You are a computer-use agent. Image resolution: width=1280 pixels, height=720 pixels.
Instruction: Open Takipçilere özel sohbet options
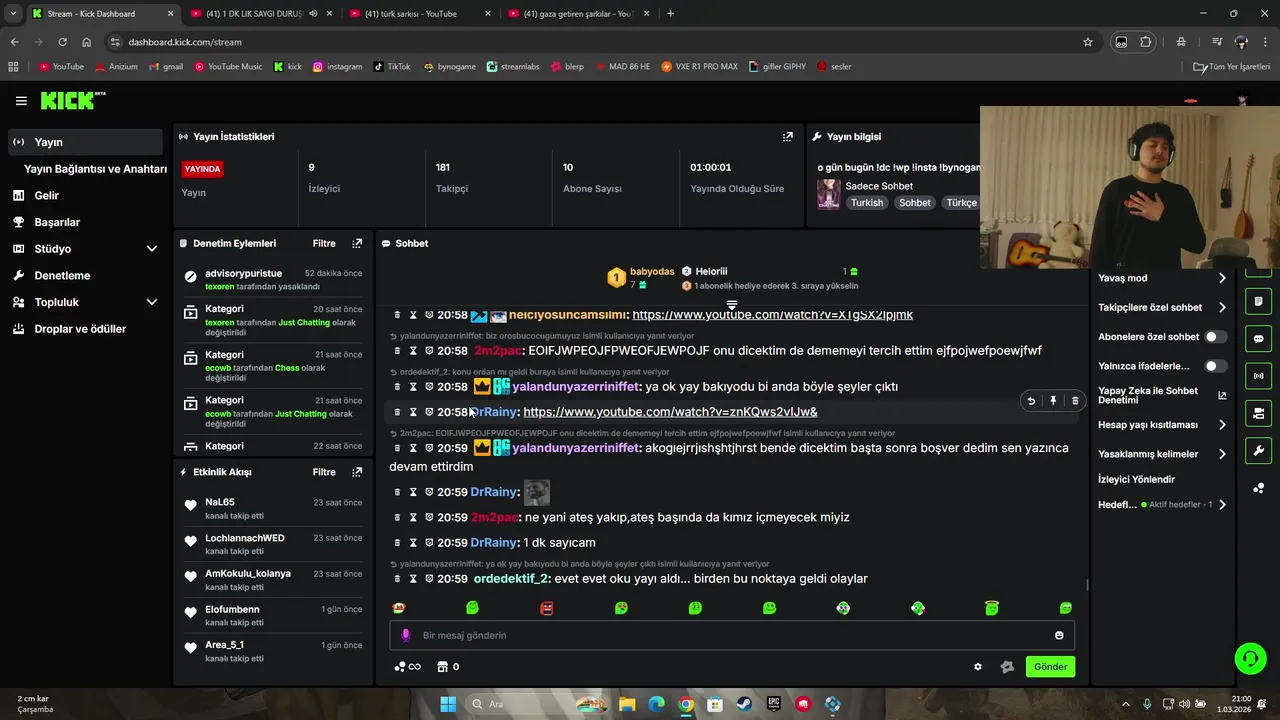coord(1162,308)
